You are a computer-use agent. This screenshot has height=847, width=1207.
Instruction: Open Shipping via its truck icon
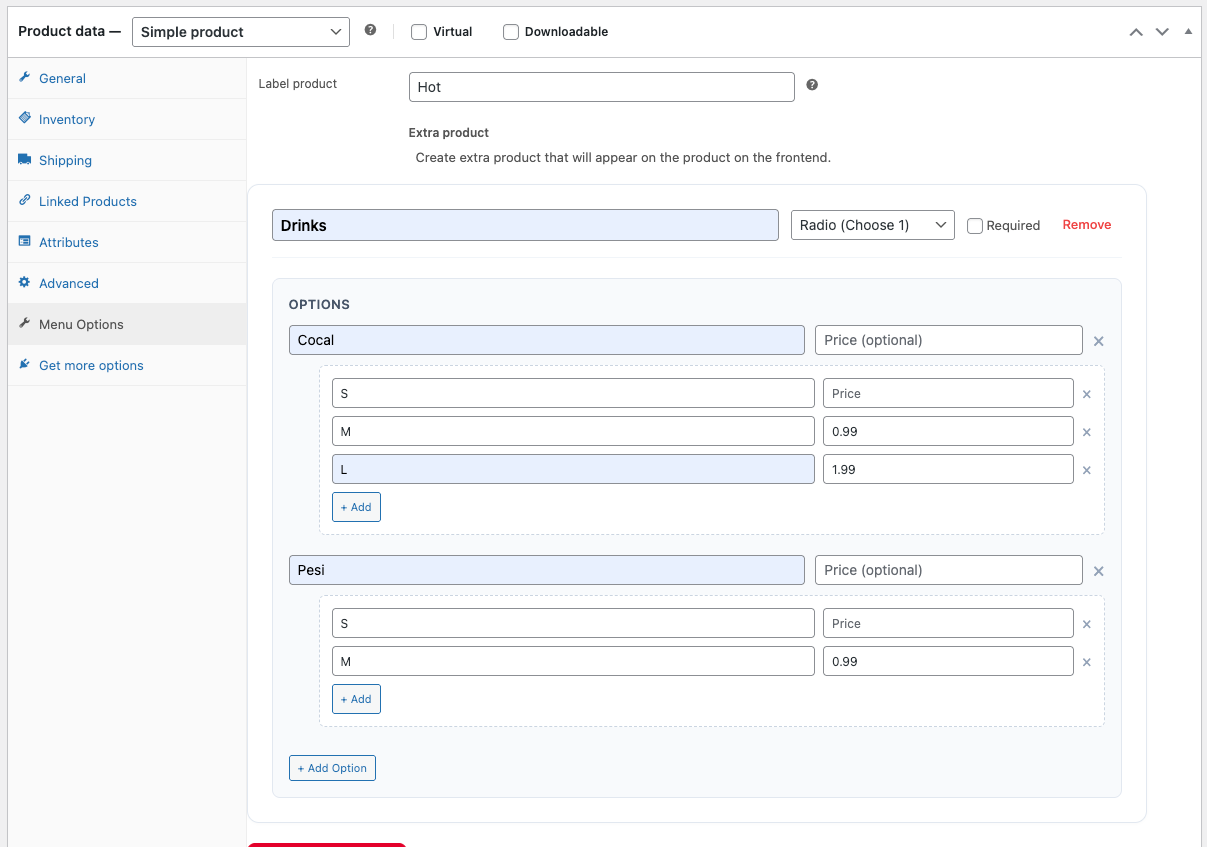[24, 160]
